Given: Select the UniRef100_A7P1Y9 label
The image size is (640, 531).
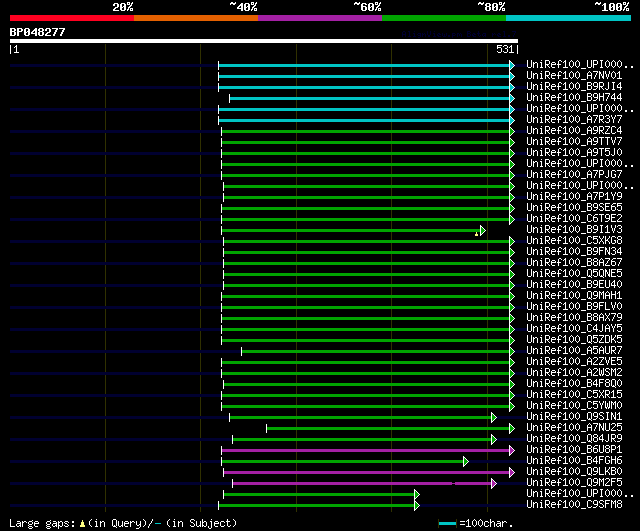Looking at the screenshot, I should point(574,197).
